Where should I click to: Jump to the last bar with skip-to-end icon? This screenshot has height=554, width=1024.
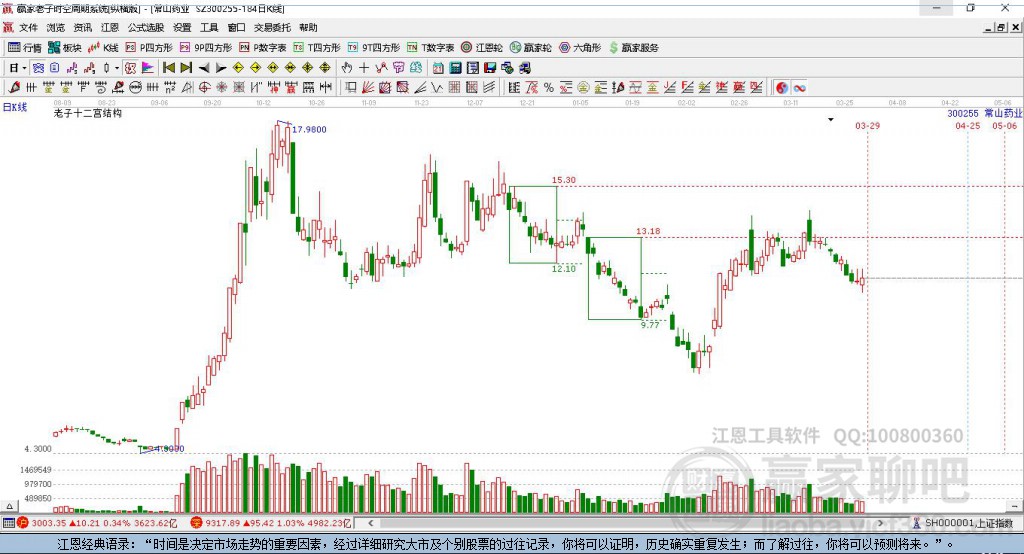[x=186, y=68]
